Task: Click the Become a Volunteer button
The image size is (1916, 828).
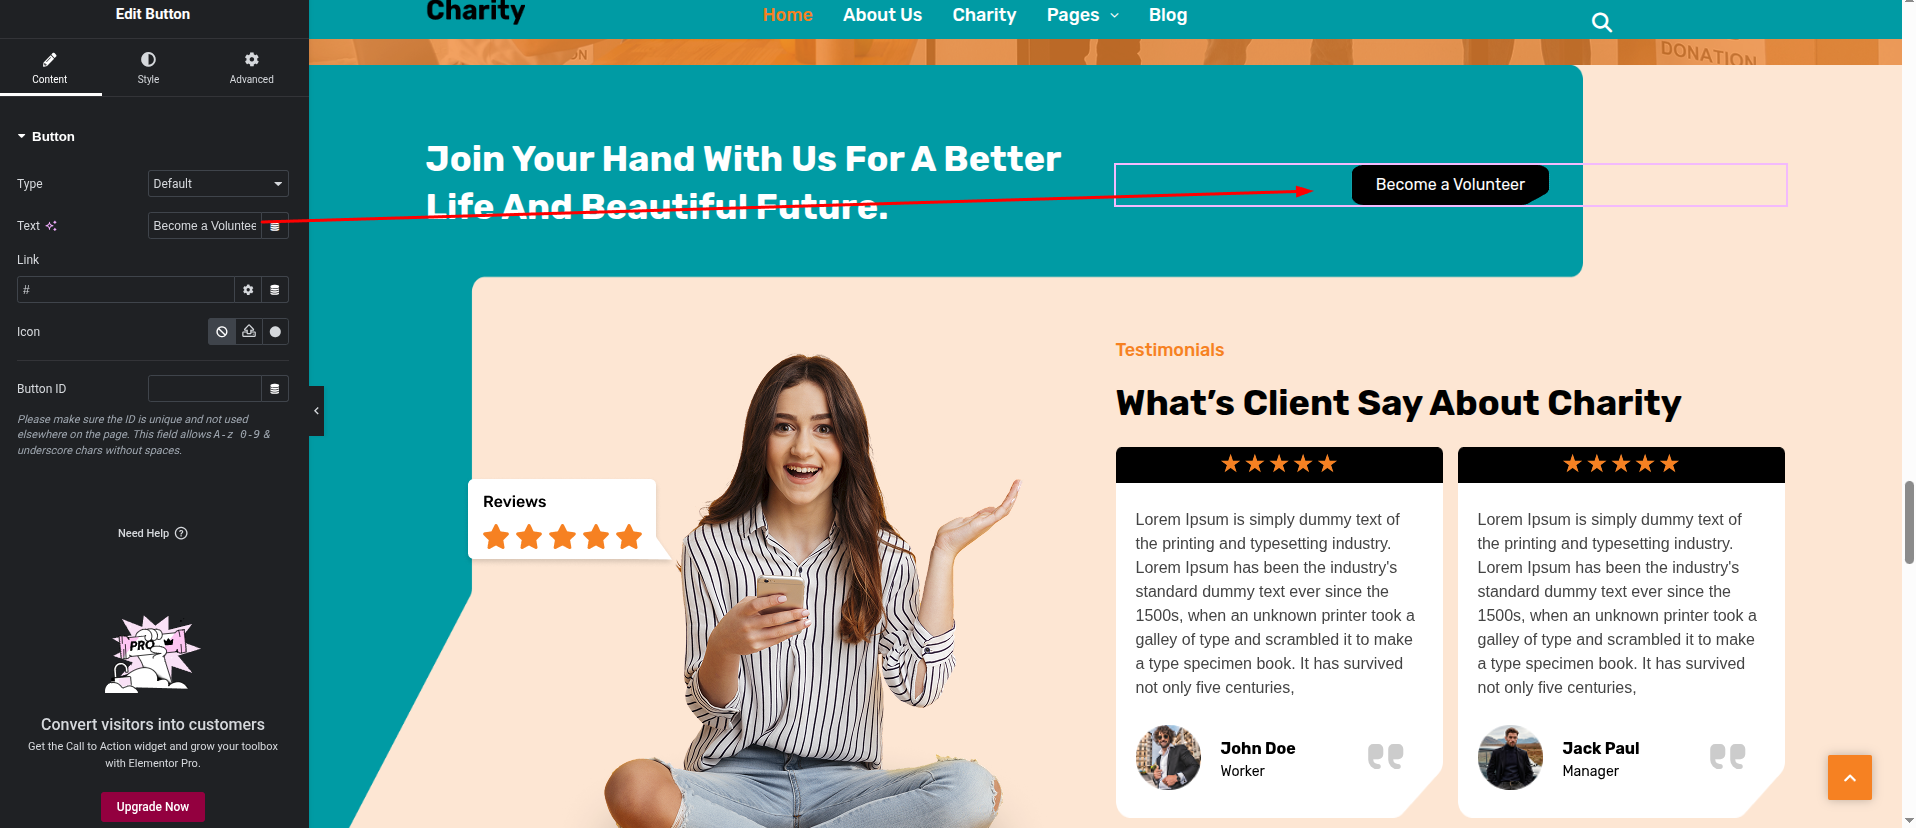Action: tap(1450, 185)
